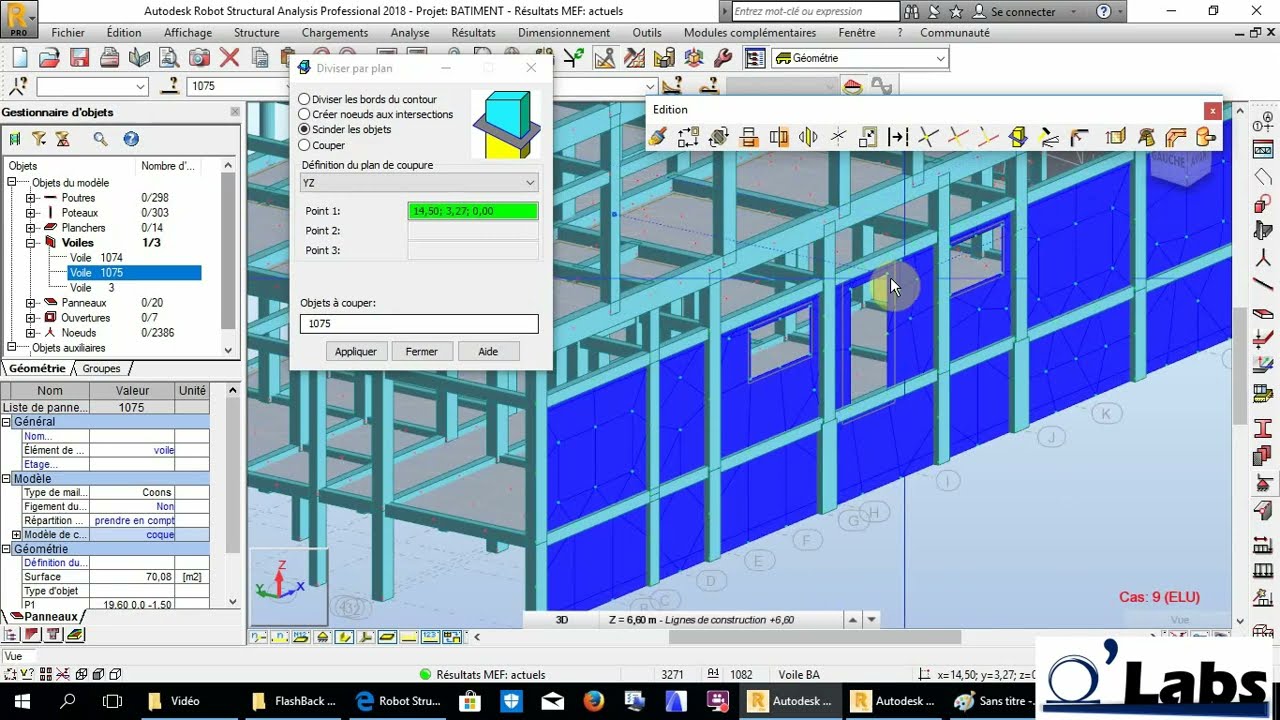This screenshot has height=720, width=1280.
Task: Expand the Noeuds tree node
Action: click(x=31, y=333)
